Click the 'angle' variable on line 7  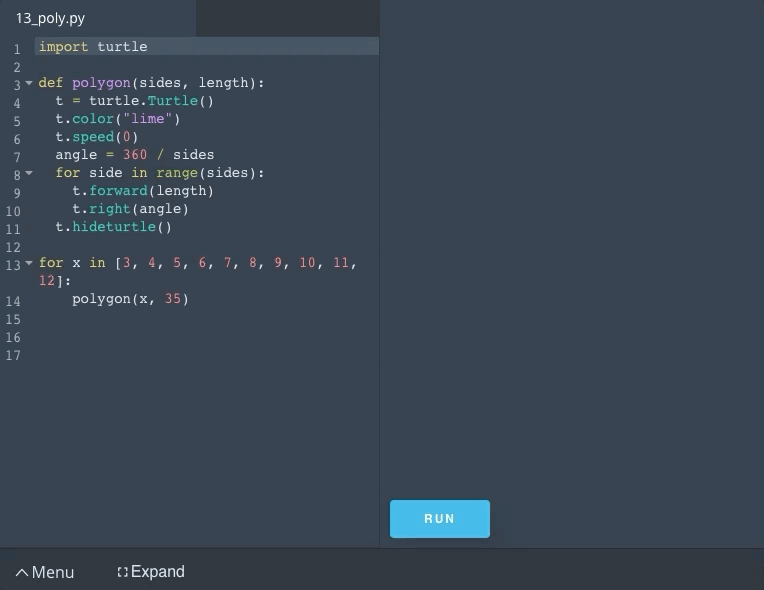tap(76, 155)
